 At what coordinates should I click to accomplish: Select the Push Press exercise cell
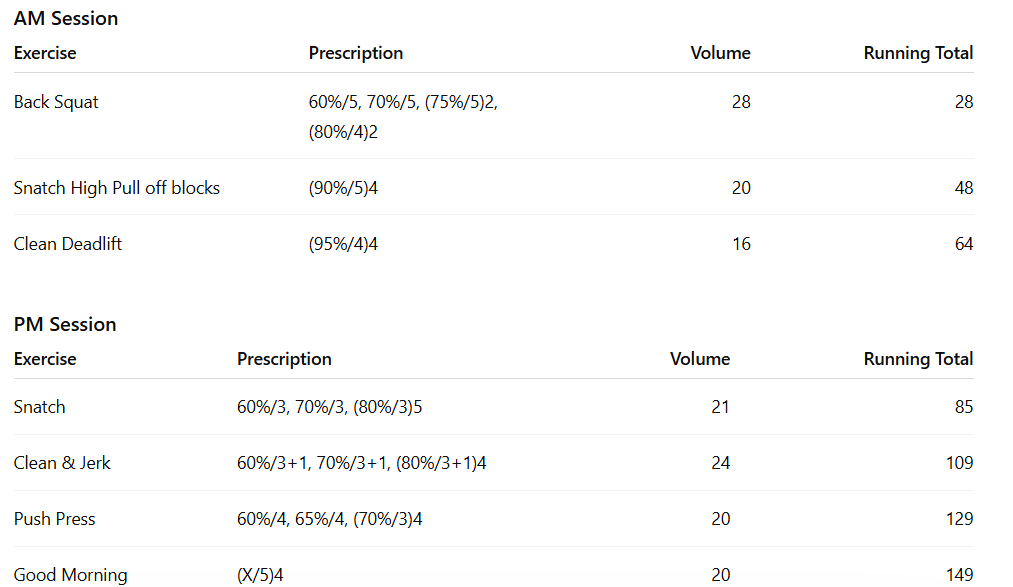tap(55, 519)
